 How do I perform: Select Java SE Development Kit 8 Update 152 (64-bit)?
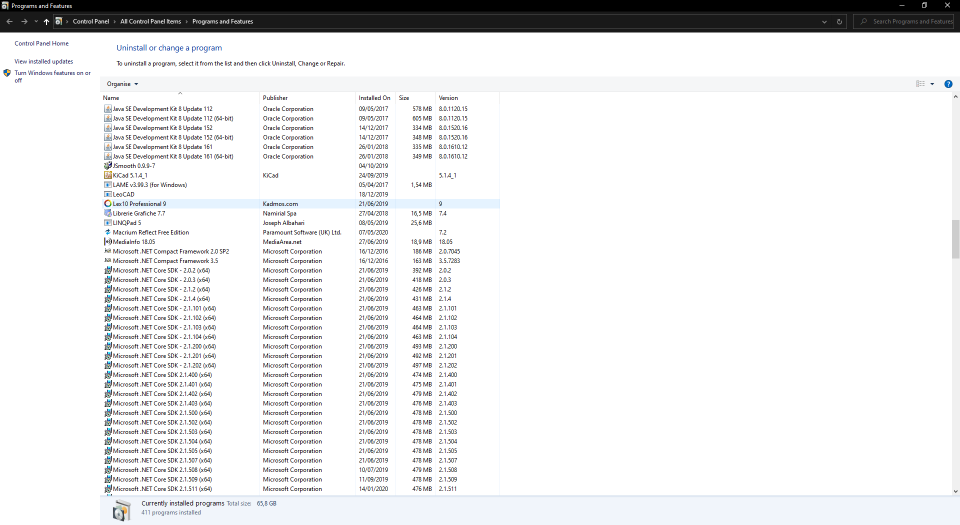click(x=301, y=137)
